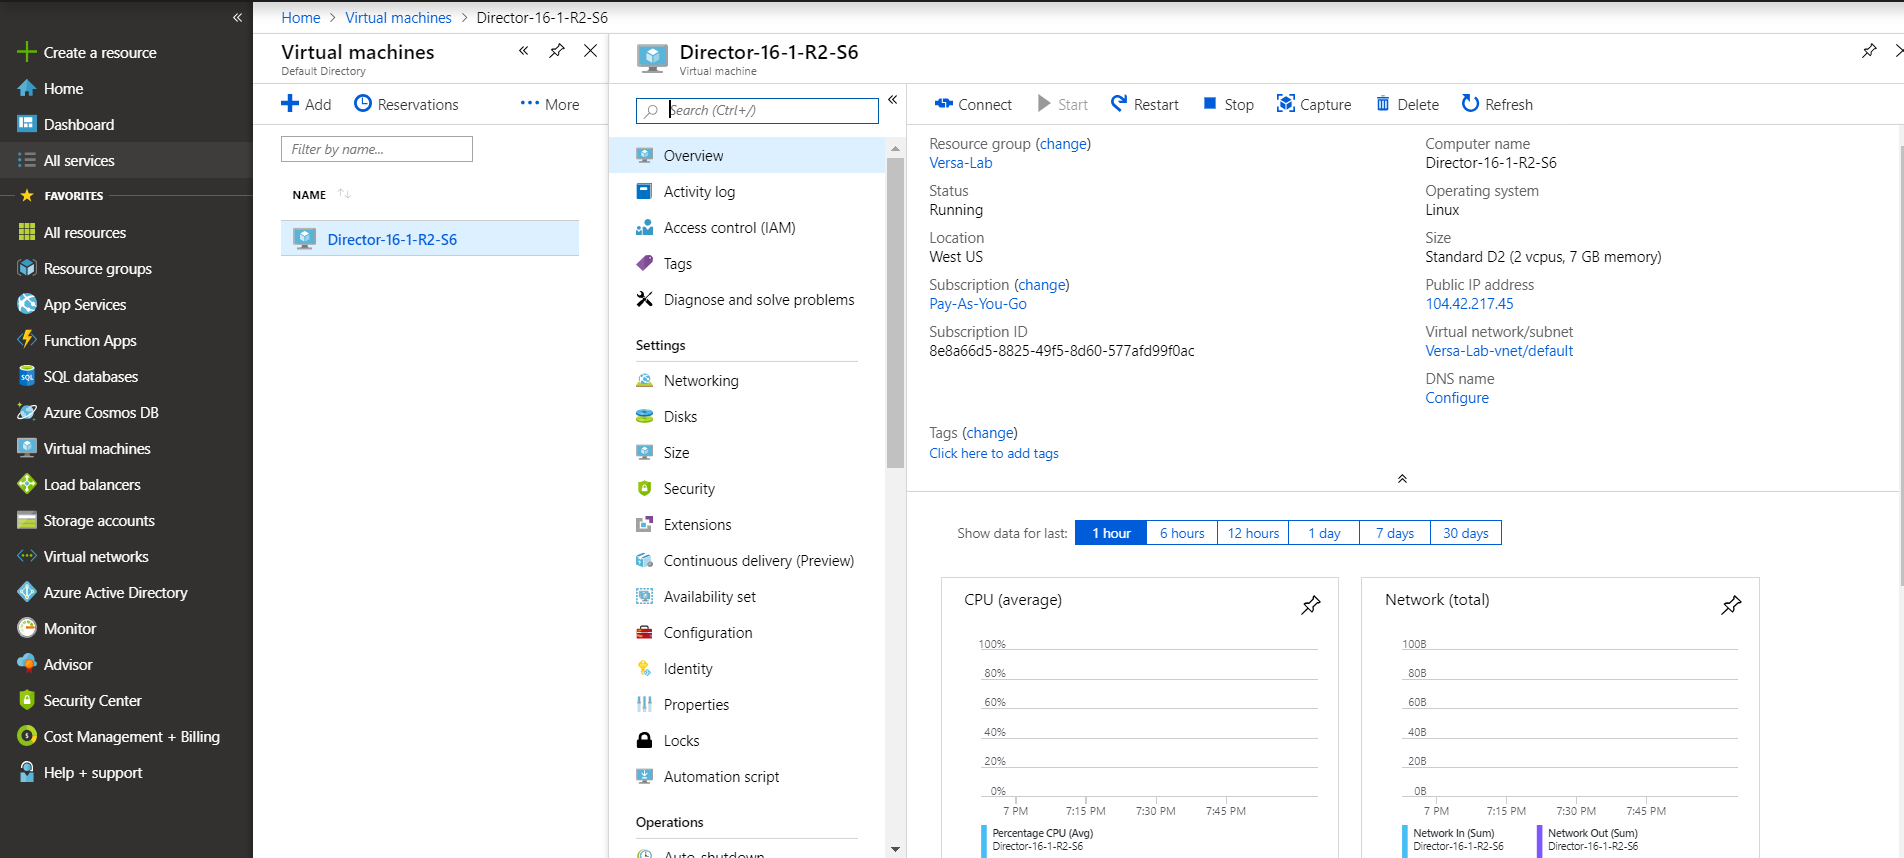The height and width of the screenshot is (858, 1904).
Task: Open Reservations in Virtual machines blade
Action: [x=406, y=104]
